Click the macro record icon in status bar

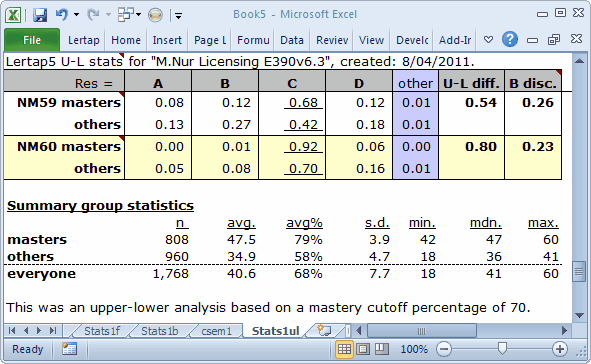pyautogui.click(x=69, y=349)
